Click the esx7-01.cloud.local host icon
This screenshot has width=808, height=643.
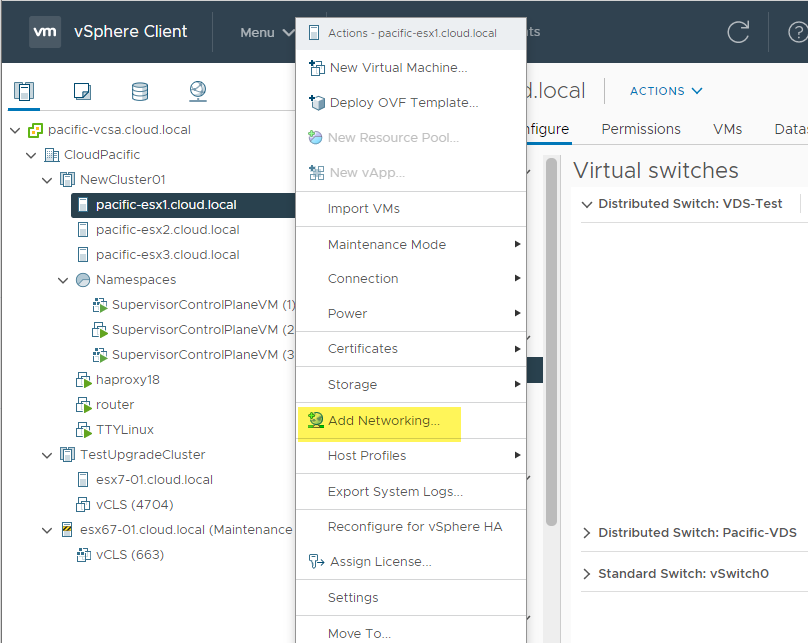click(83, 480)
